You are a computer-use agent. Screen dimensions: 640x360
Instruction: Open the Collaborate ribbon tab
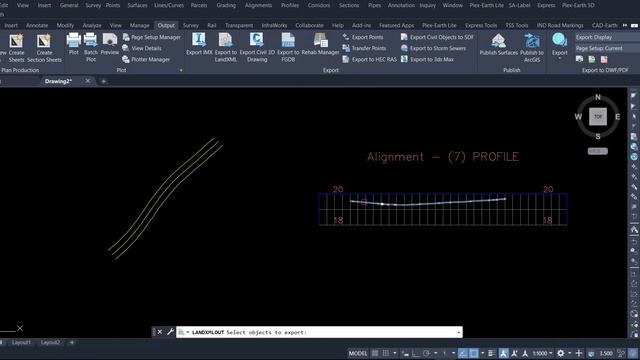pos(309,25)
